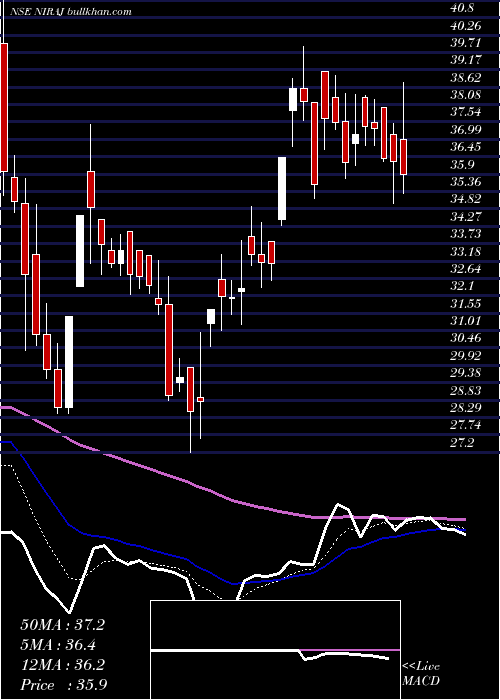Click the 39.71 price axis label
The image size is (500, 700).
click(466, 43)
